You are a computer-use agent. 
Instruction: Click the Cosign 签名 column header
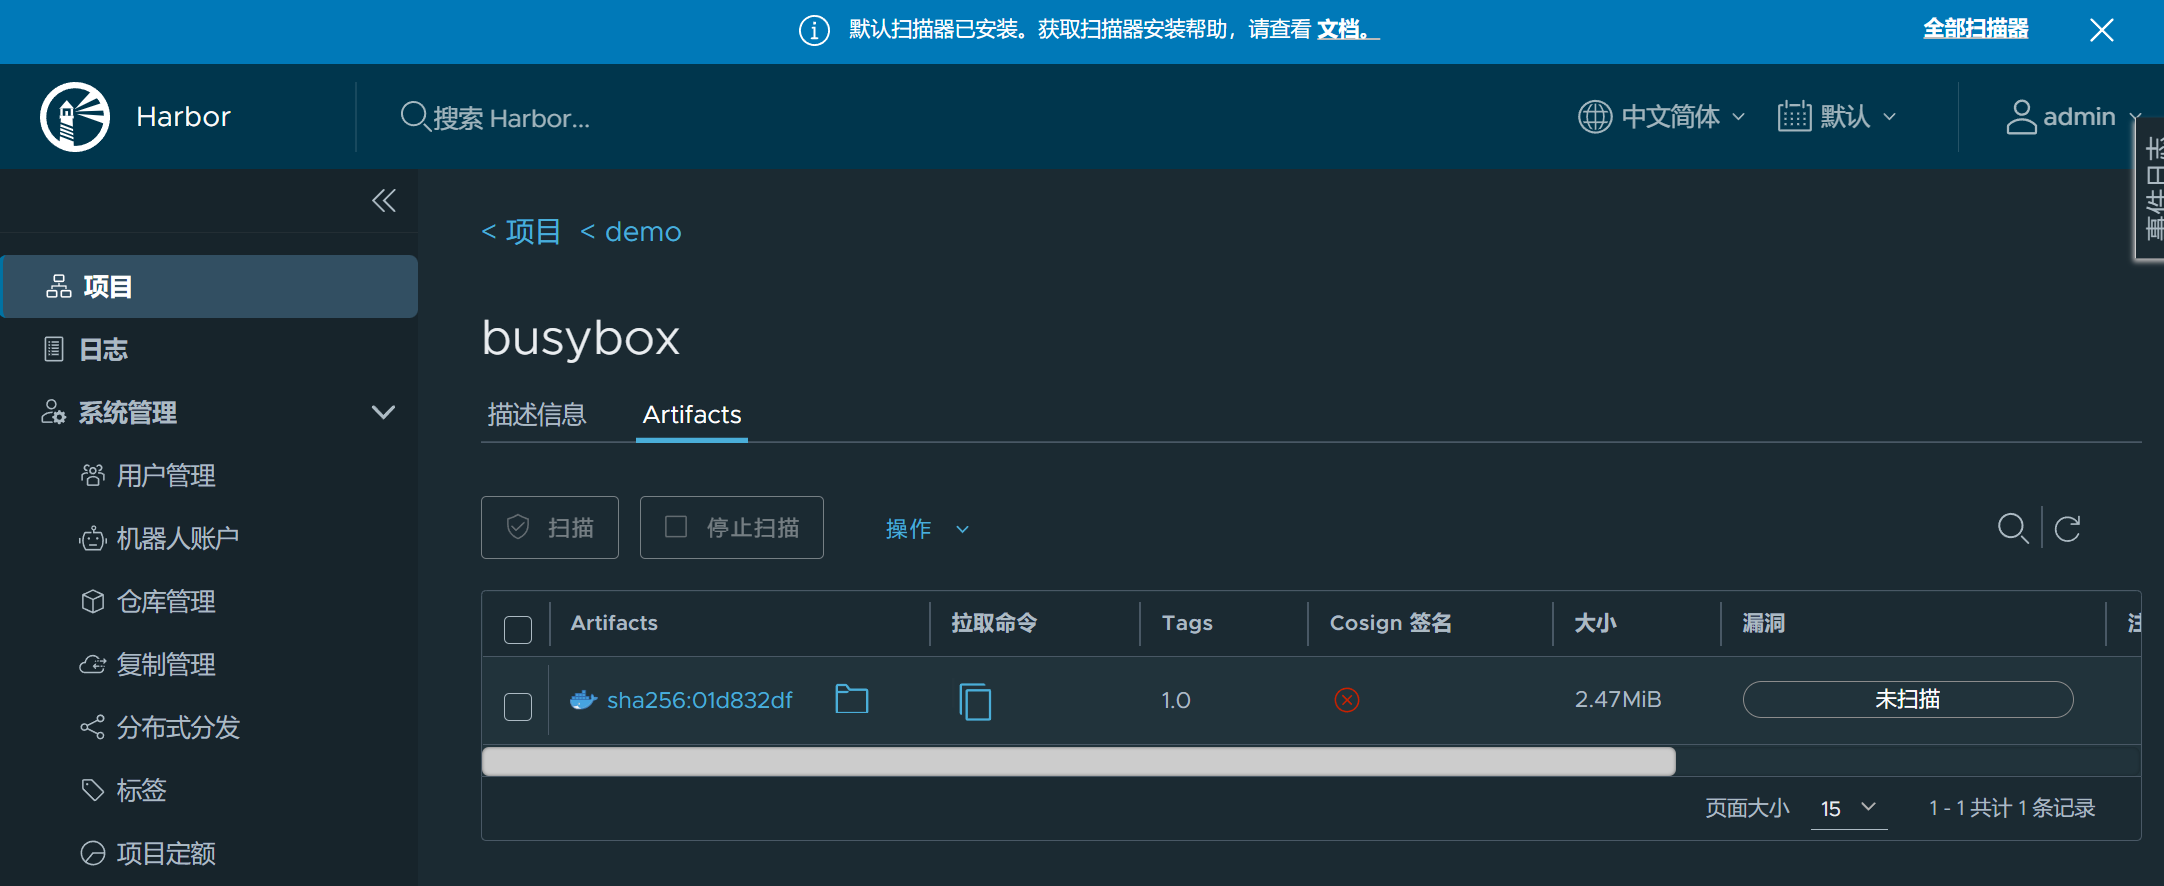click(1391, 622)
